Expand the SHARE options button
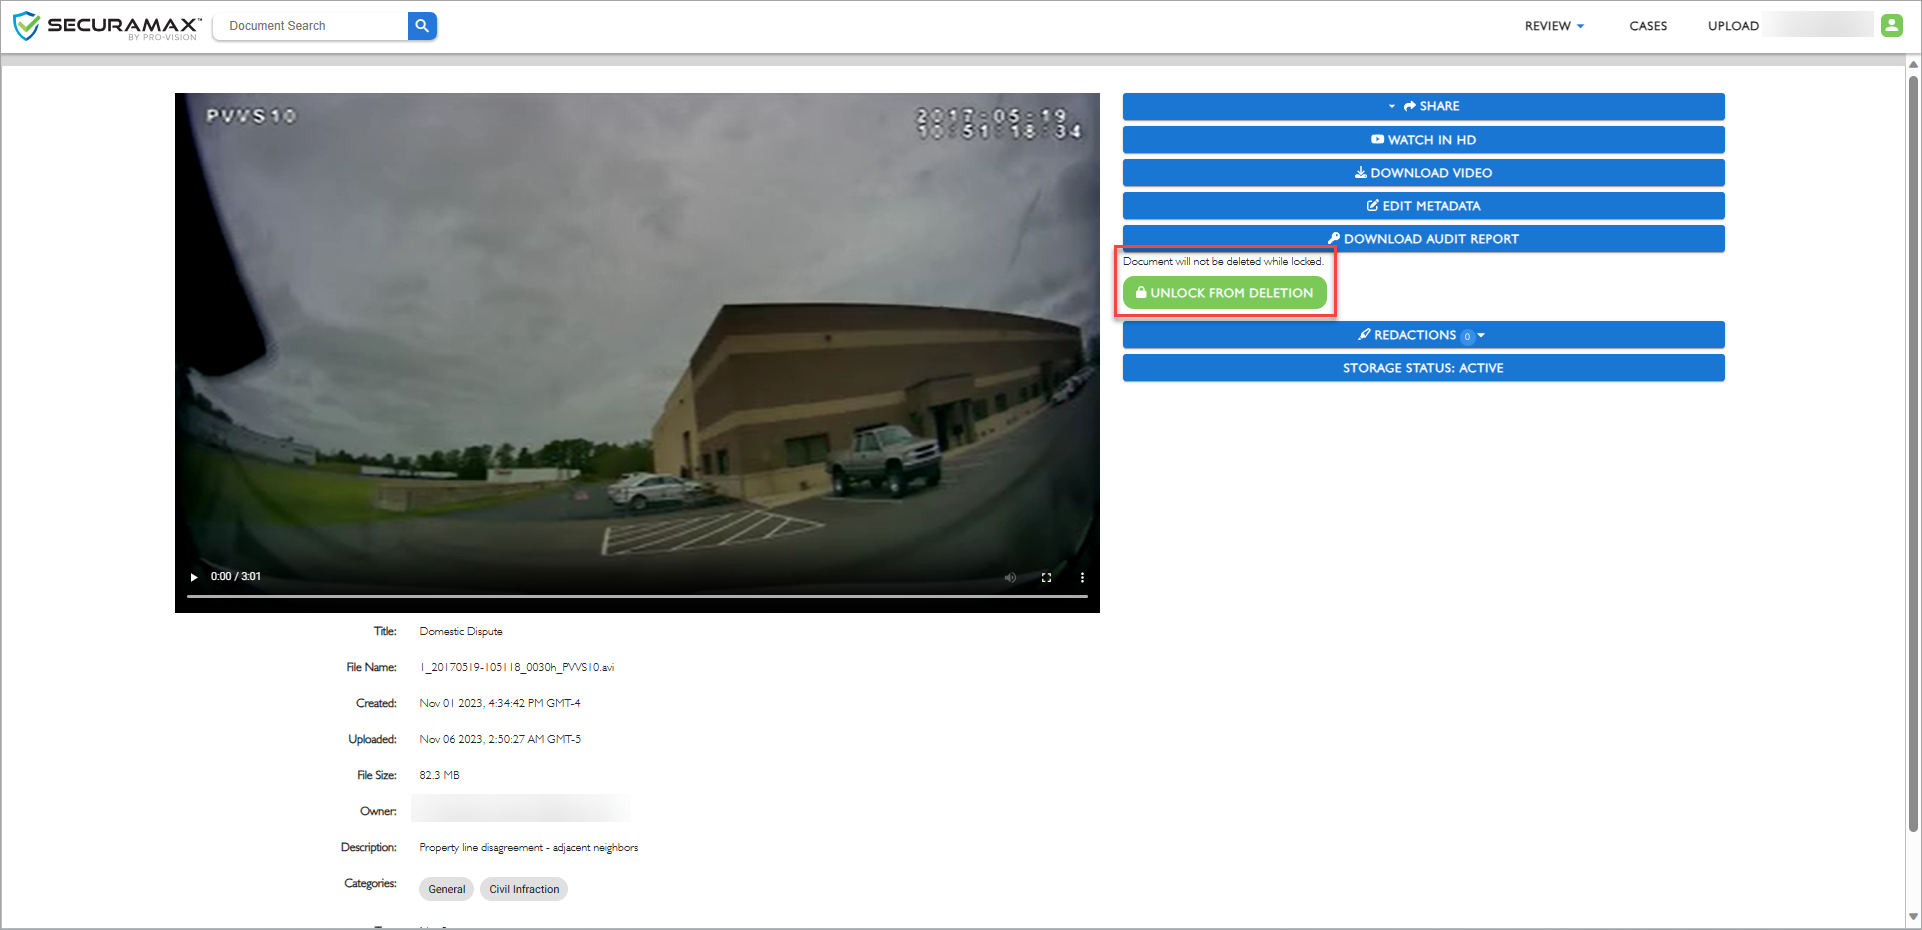Screen dimensions: 1922x930 [x=1423, y=106]
